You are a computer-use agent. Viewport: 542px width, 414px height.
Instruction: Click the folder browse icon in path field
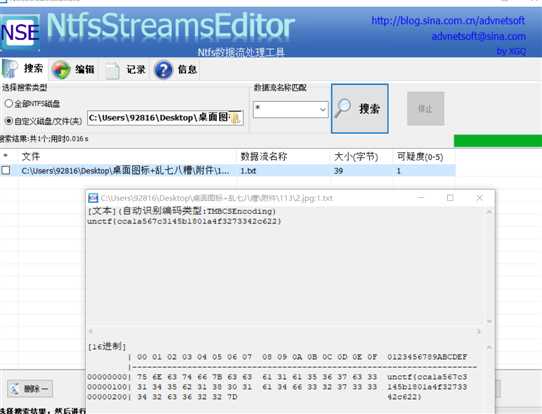235,118
